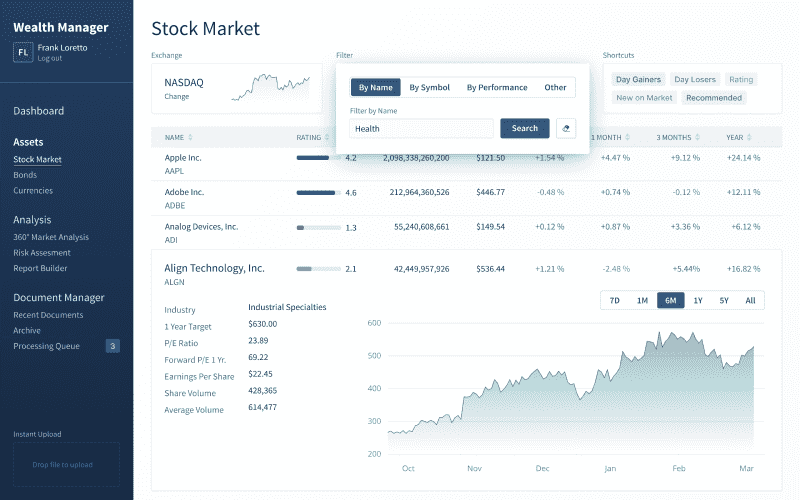Switch to the By Symbol filter tab
This screenshot has width=800, height=500.
tap(429, 87)
